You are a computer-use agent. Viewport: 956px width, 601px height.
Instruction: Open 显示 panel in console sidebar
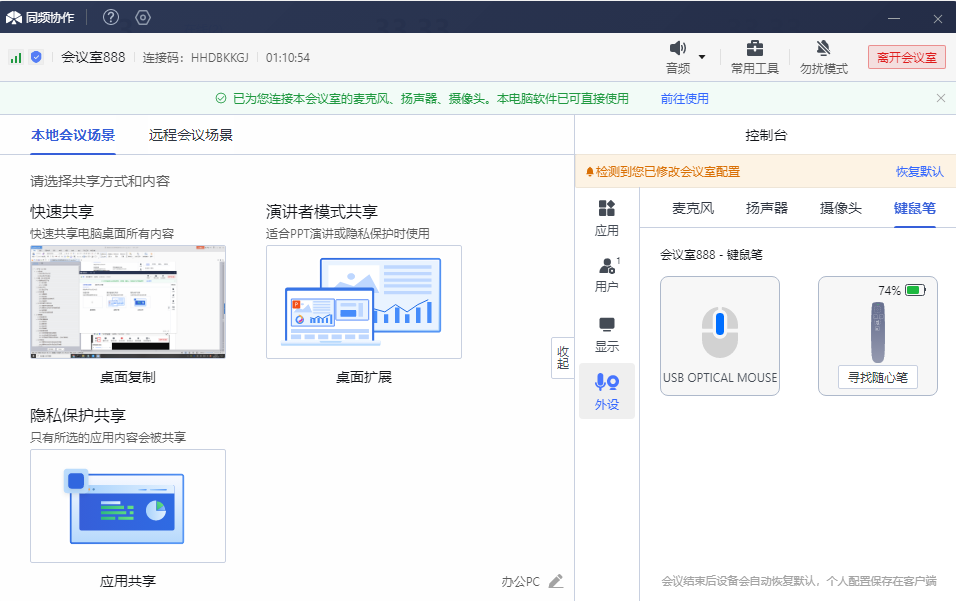tap(607, 334)
